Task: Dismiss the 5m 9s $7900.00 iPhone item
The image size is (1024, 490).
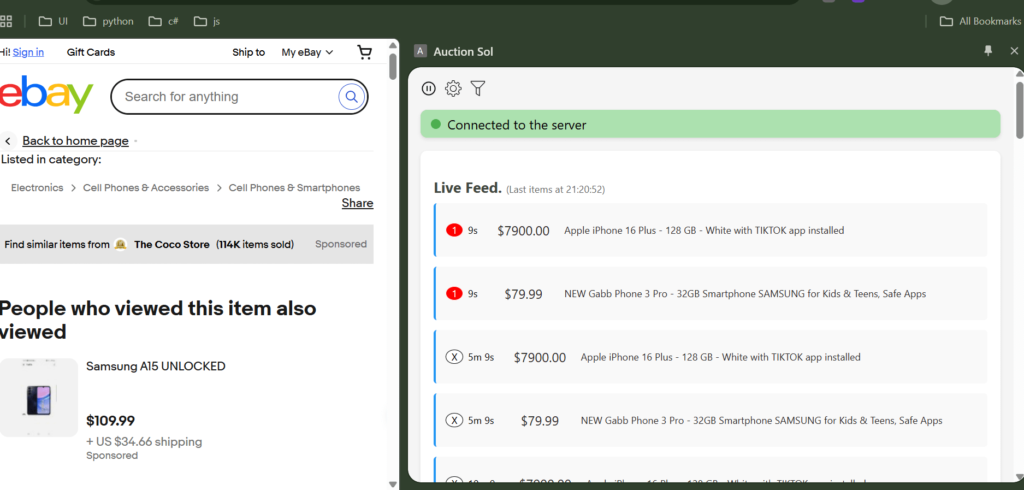Action: click(x=454, y=357)
